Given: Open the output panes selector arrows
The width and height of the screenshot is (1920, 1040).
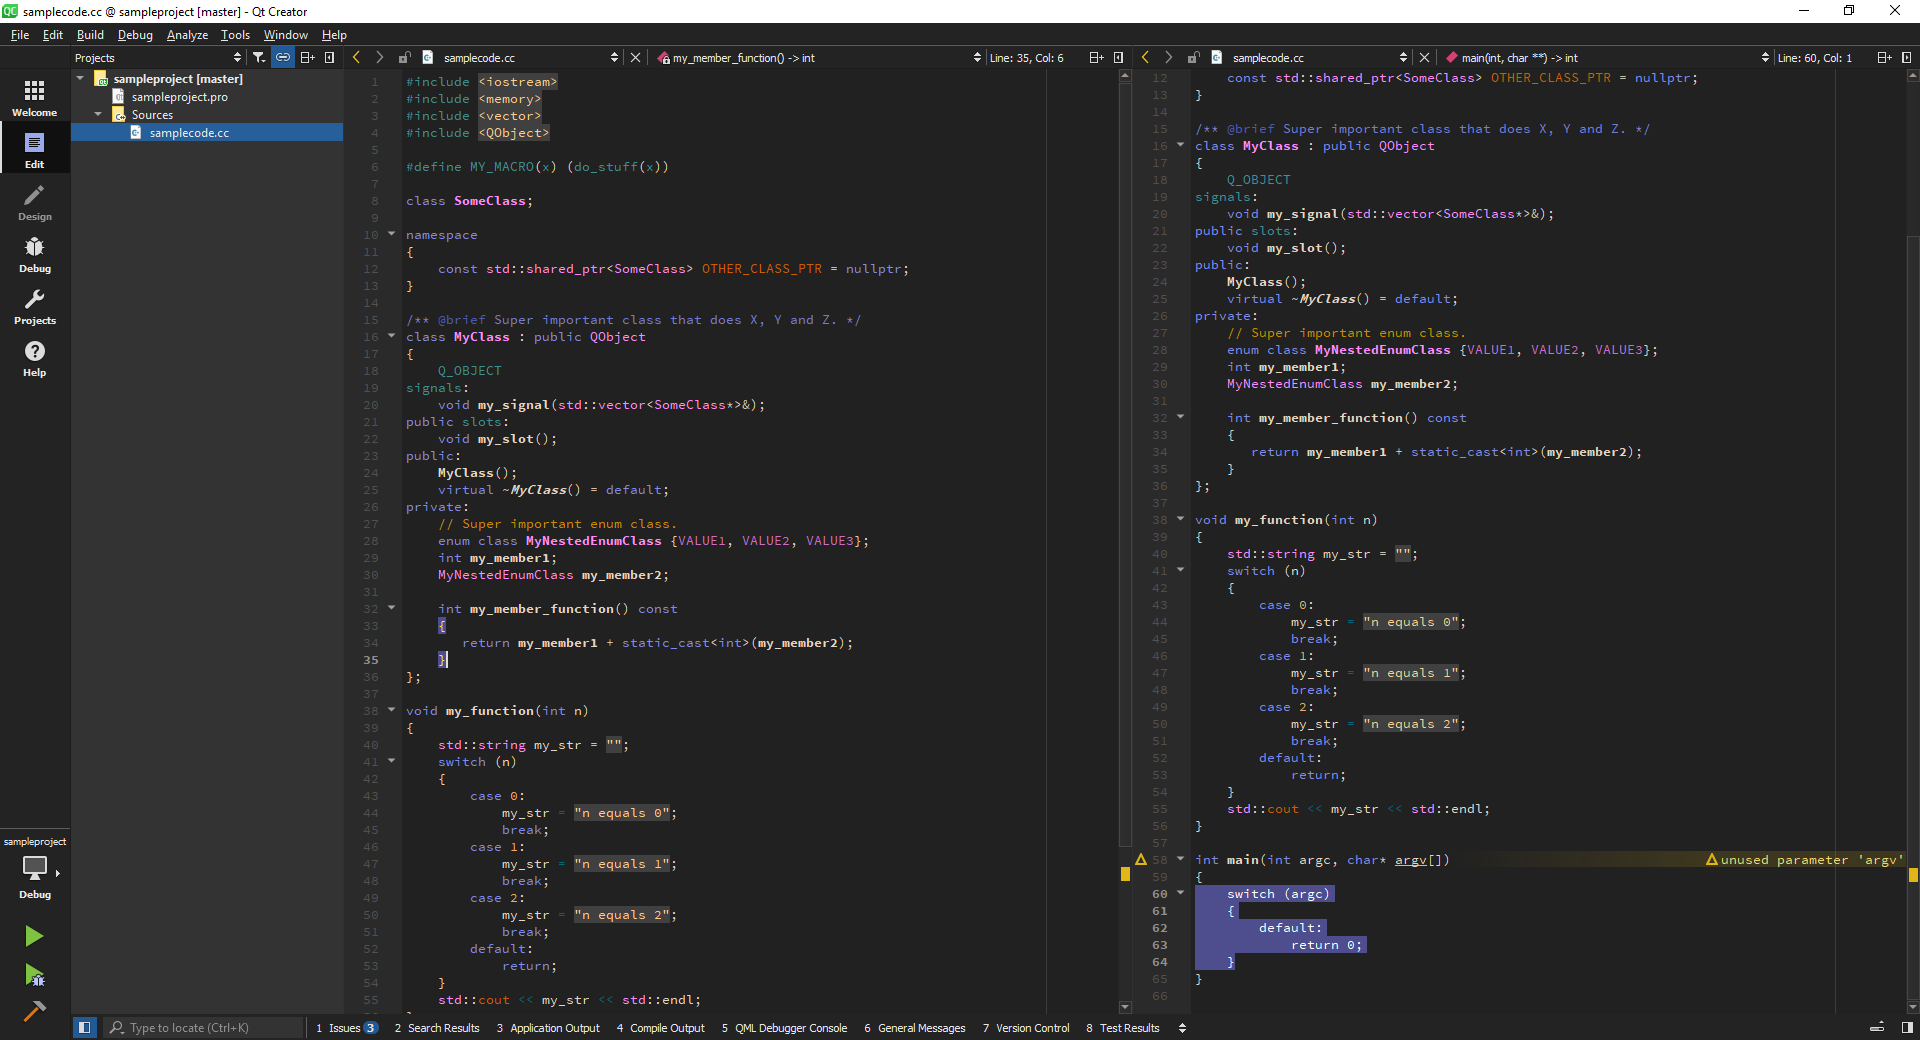Looking at the screenshot, I should [1182, 1028].
